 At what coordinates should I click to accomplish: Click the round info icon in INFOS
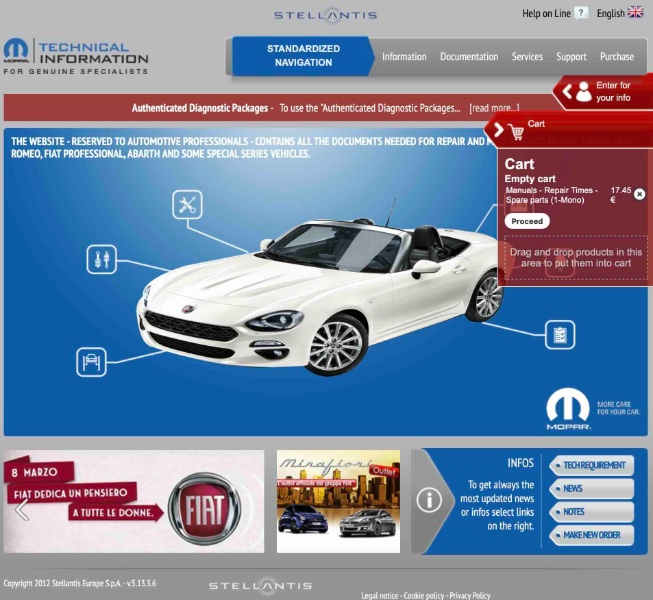(x=429, y=500)
